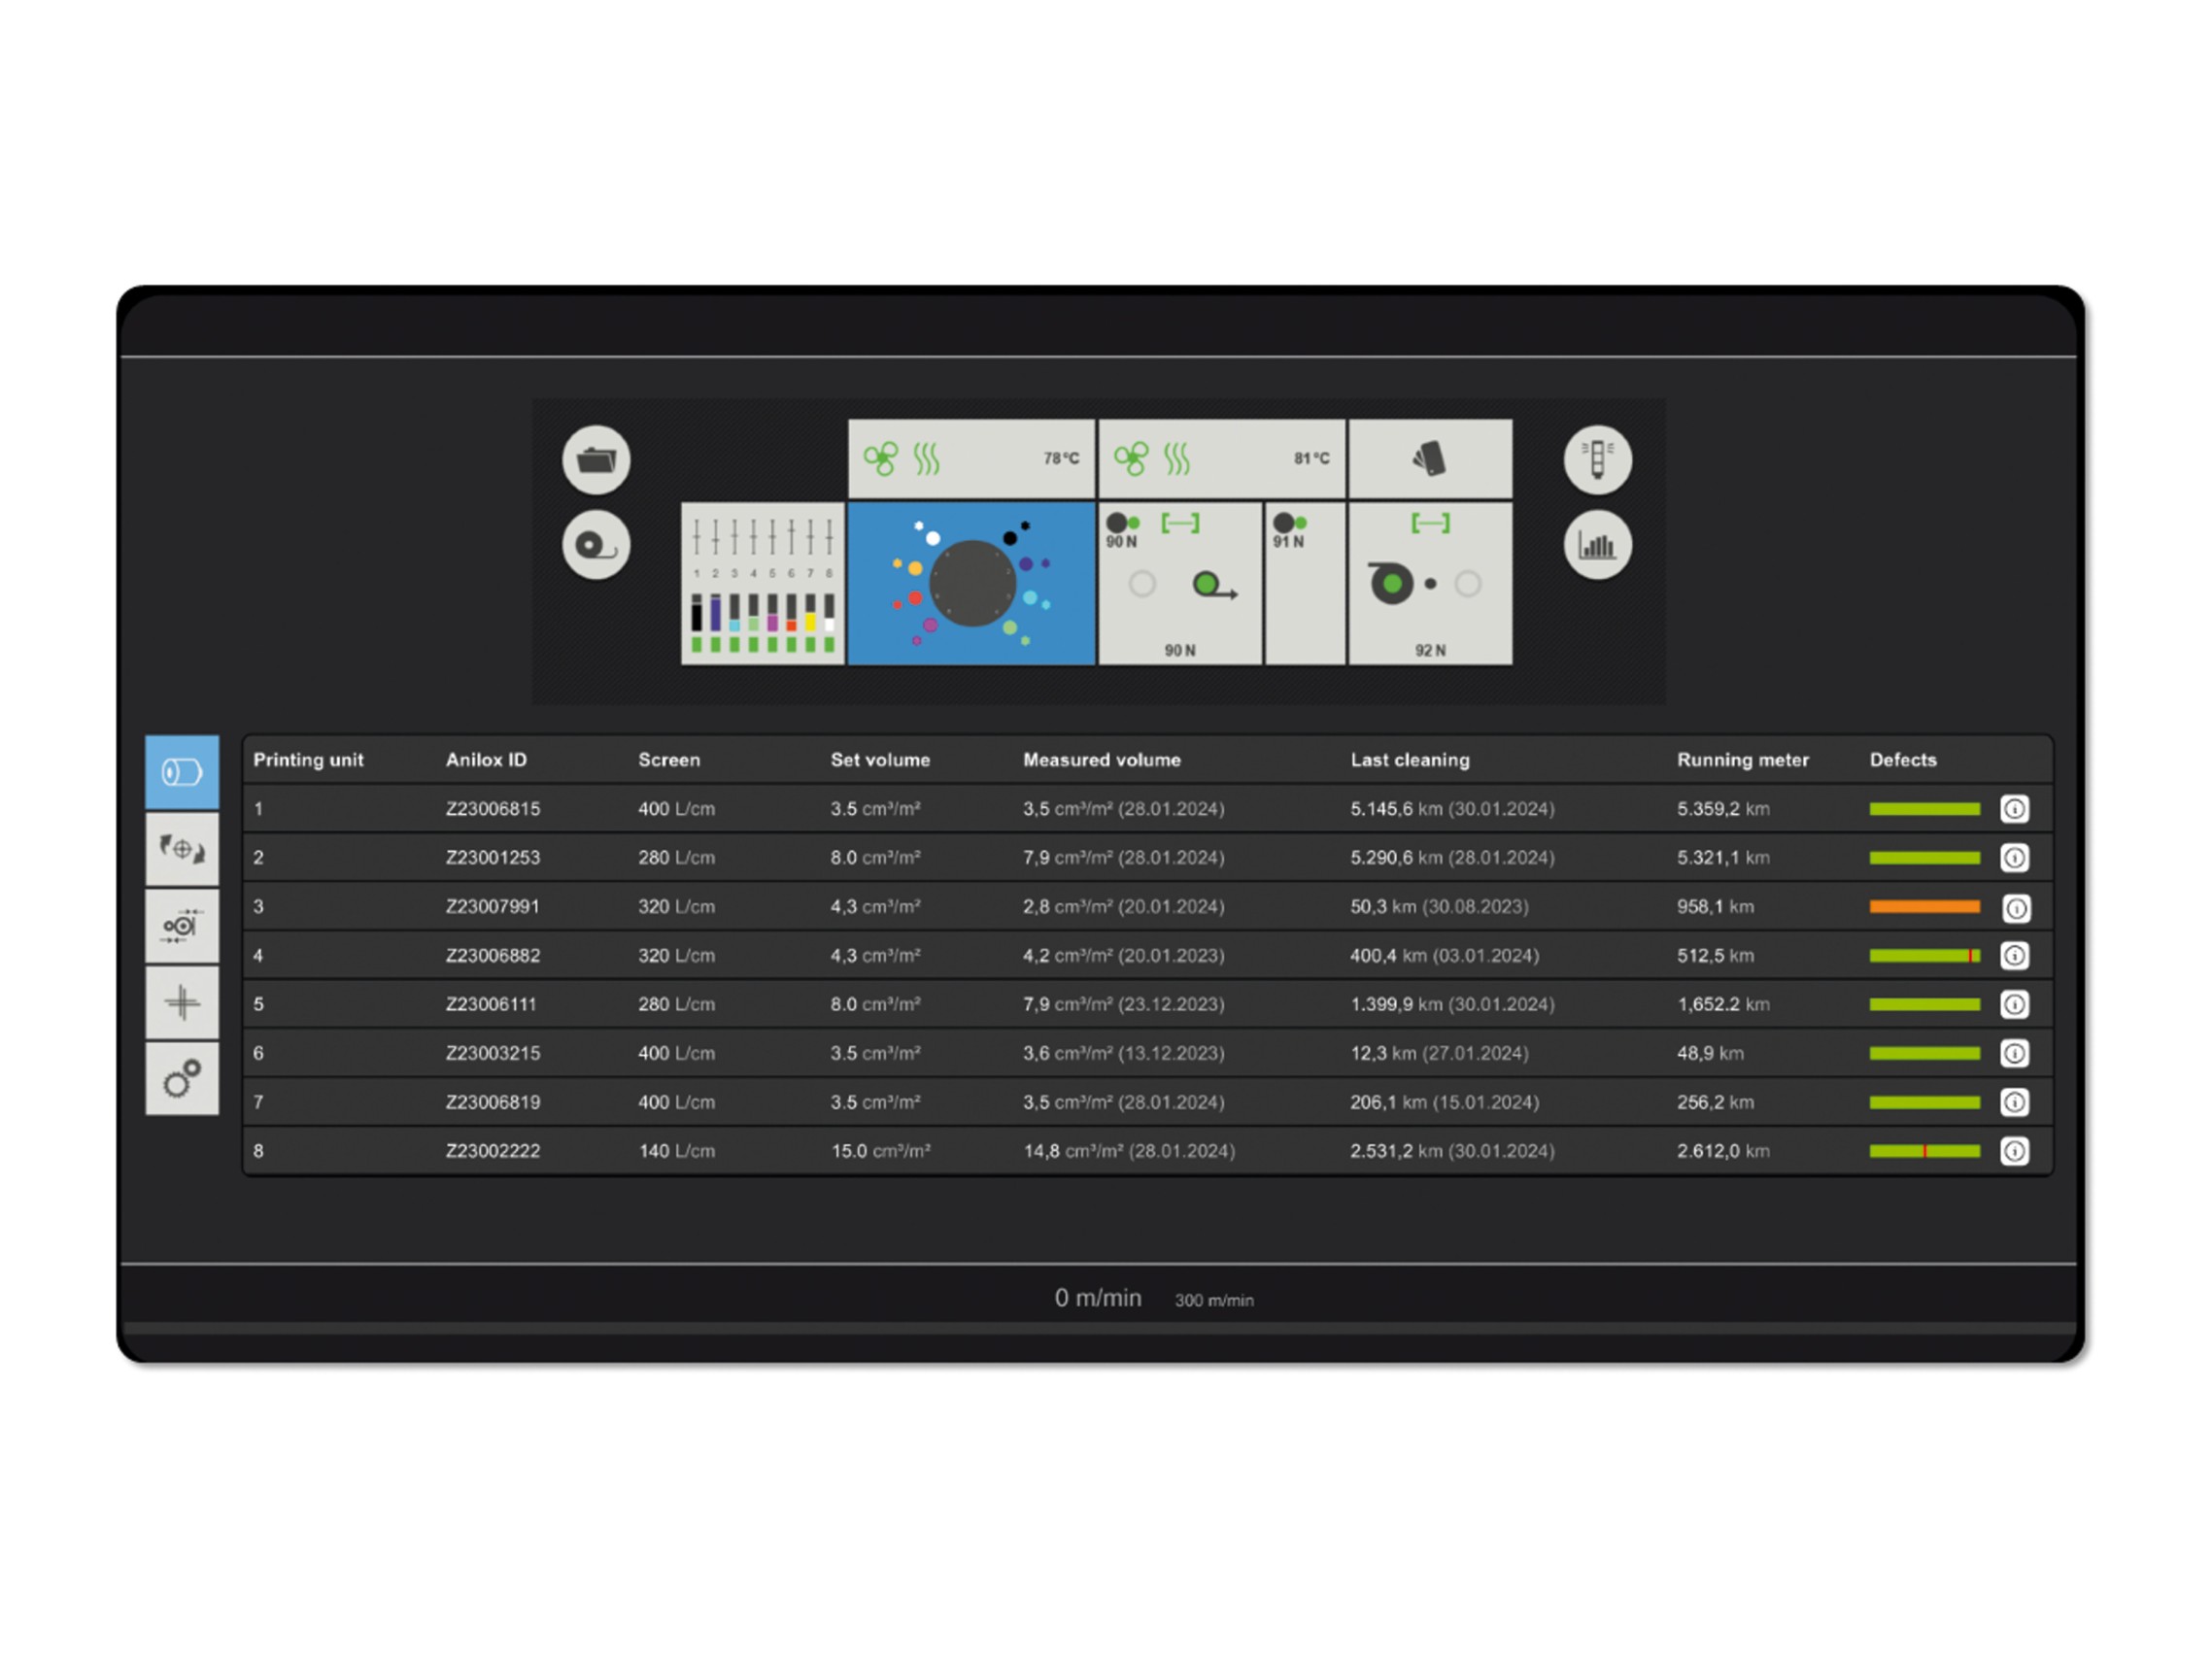Click the Last cleaning column header
The height and width of the screenshot is (1659, 2212).
click(x=1410, y=760)
